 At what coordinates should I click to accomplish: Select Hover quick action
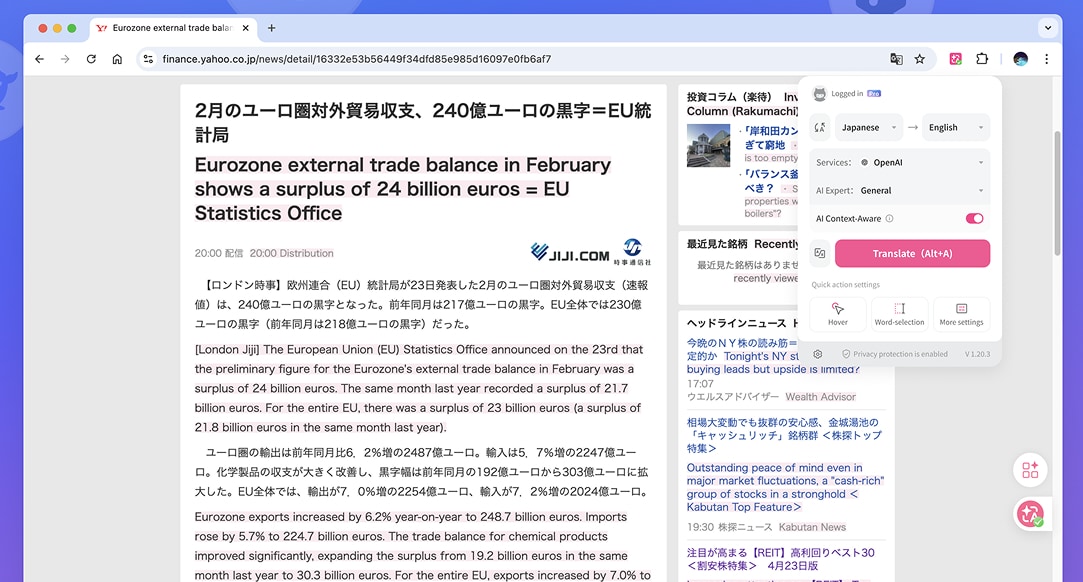838,314
